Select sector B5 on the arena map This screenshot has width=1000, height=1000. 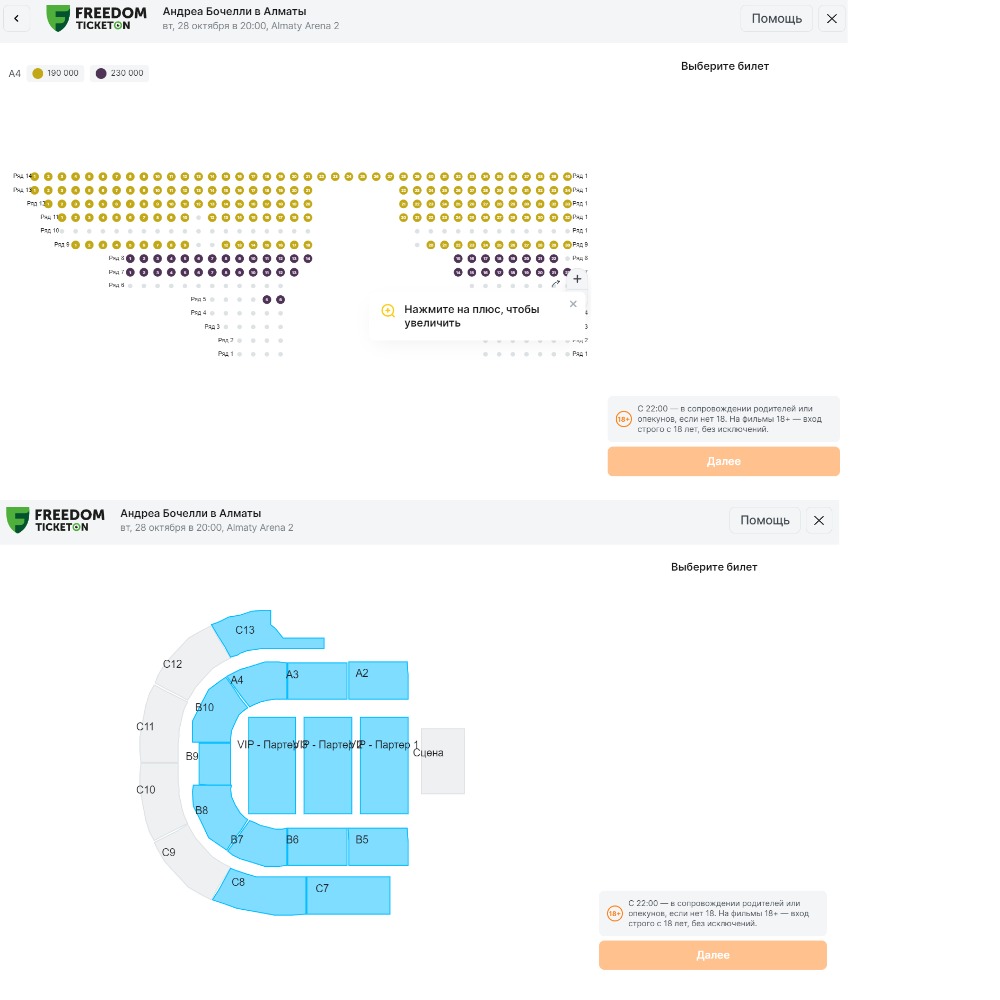pyautogui.click(x=378, y=846)
